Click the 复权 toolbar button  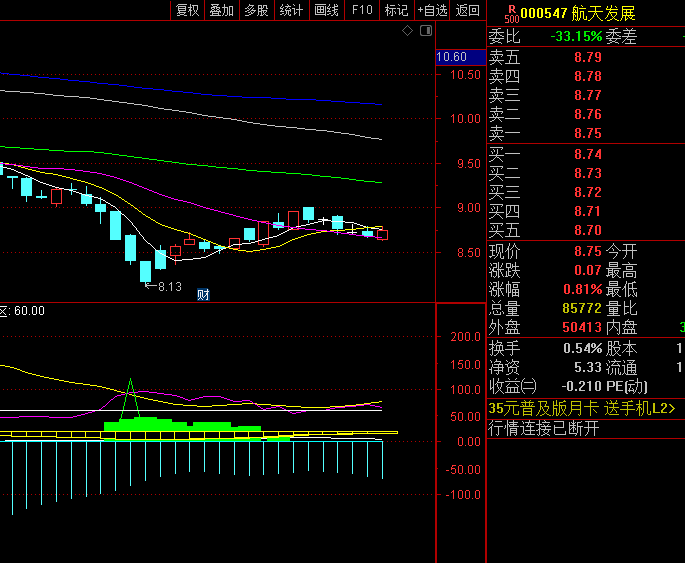click(187, 10)
